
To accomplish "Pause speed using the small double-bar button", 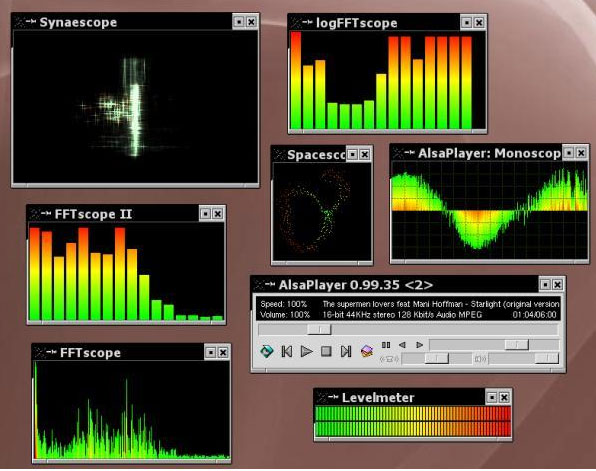I will tap(386, 345).
